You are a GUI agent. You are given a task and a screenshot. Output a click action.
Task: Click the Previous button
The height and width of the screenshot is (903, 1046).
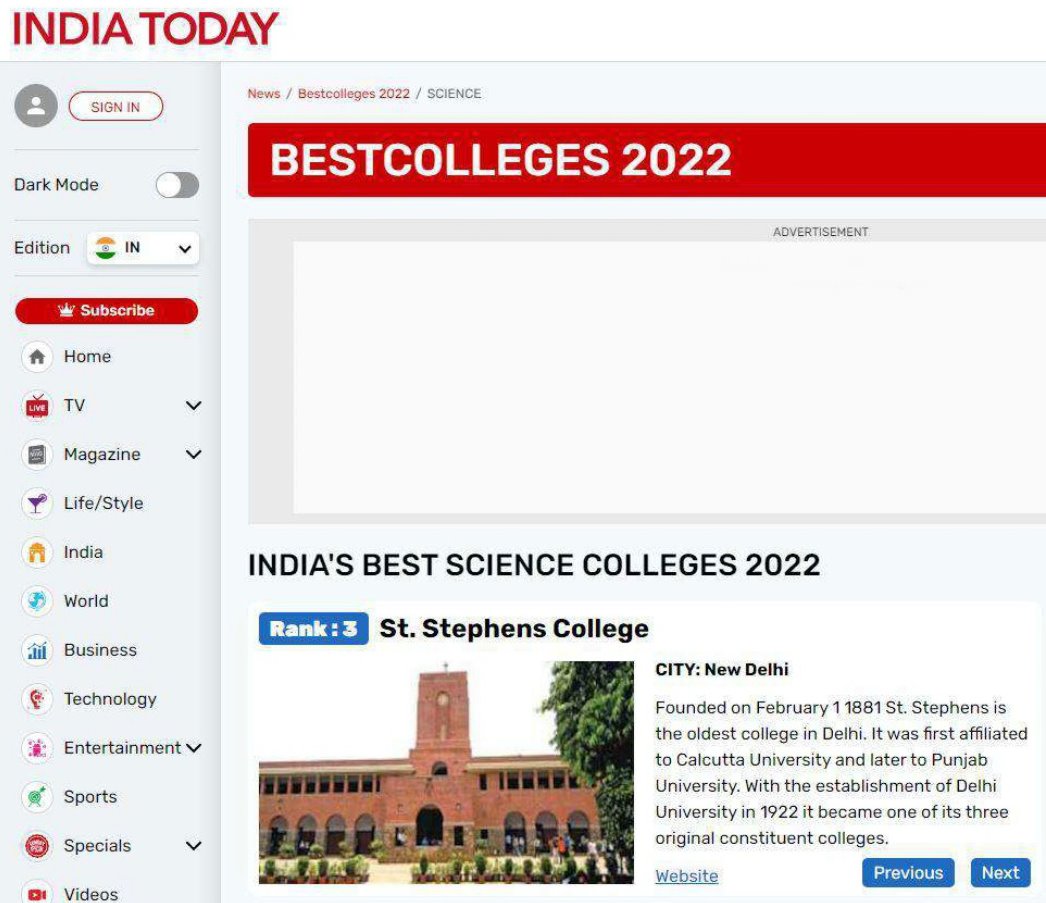pos(908,872)
